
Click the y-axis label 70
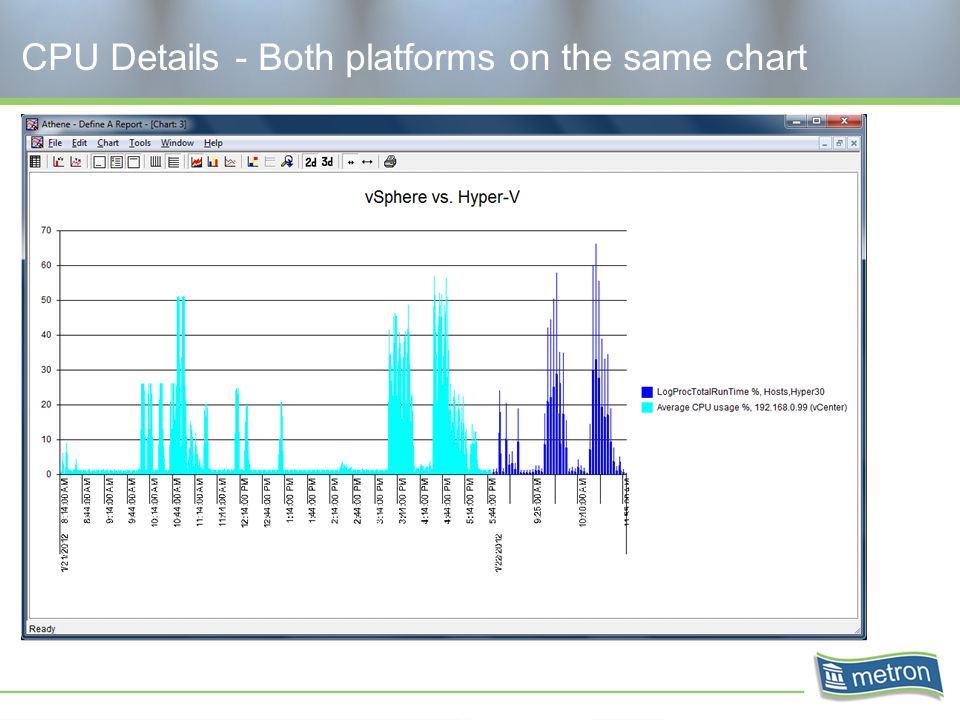tap(47, 230)
